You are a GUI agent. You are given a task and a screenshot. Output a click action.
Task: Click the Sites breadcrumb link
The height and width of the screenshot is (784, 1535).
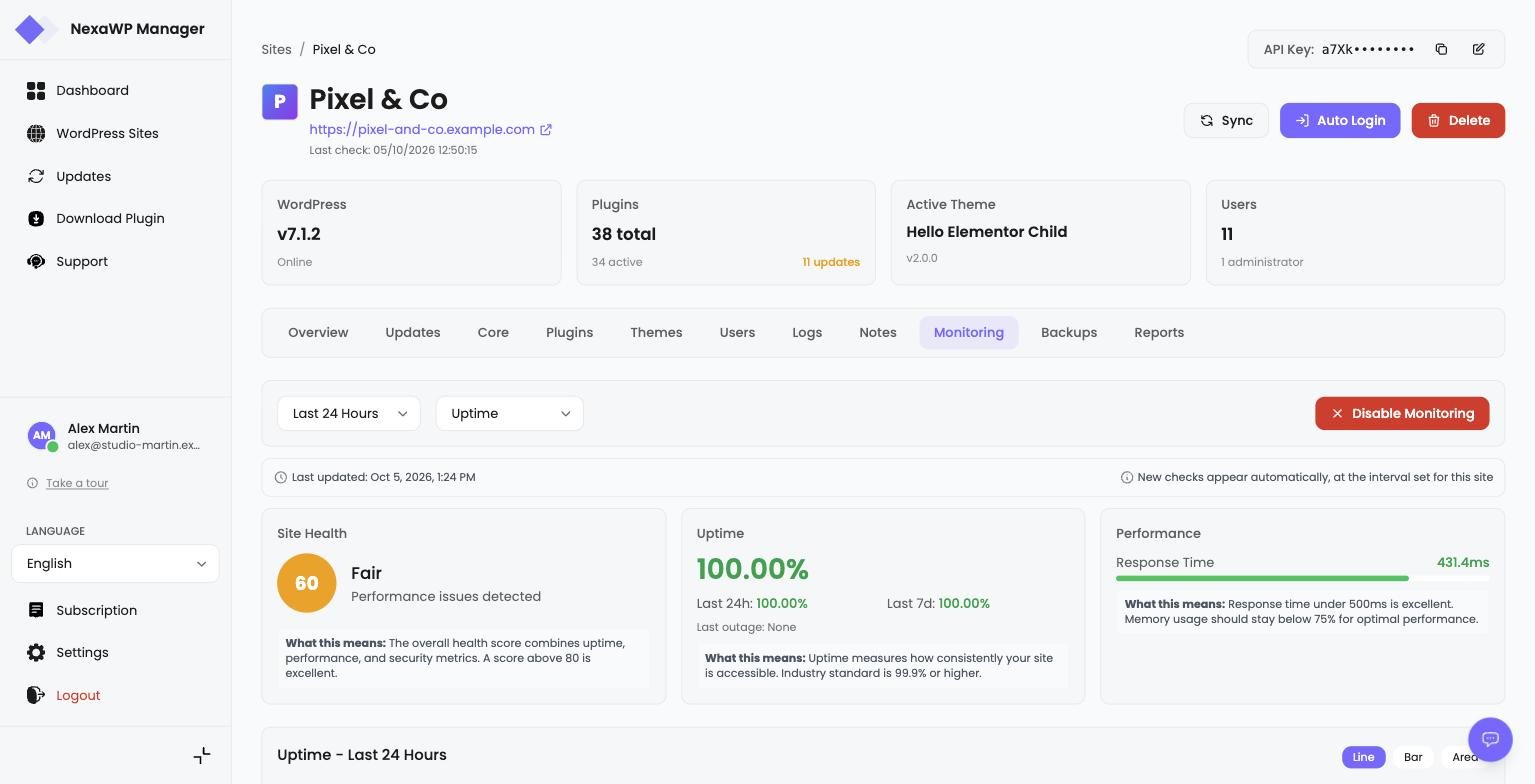coord(277,49)
